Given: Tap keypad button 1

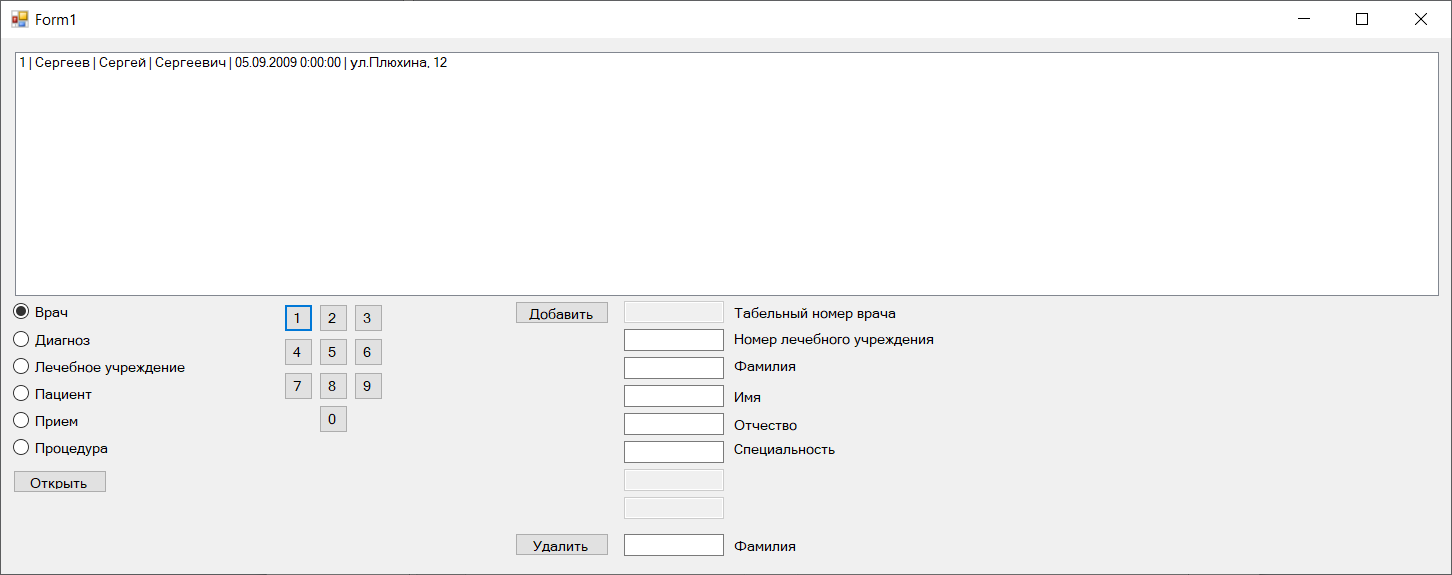Looking at the screenshot, I should click(x=298, y=318).
